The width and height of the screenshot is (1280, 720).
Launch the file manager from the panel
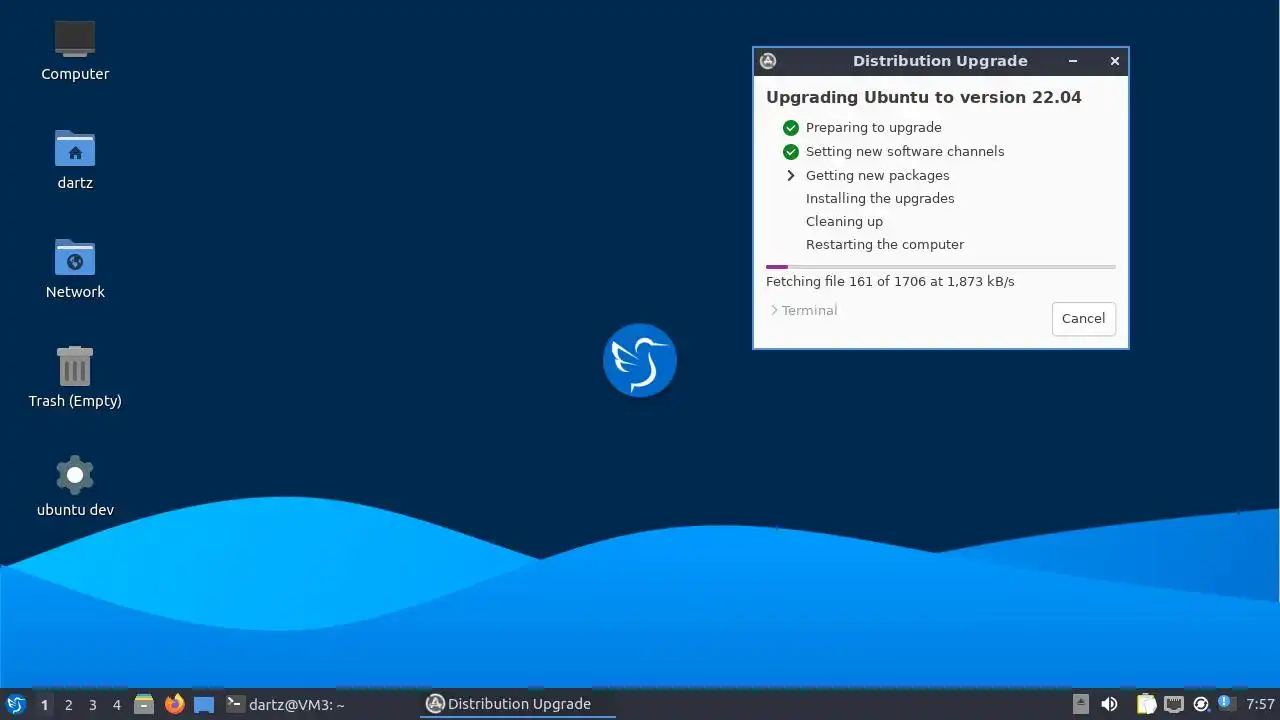click(x=144, y=704)
